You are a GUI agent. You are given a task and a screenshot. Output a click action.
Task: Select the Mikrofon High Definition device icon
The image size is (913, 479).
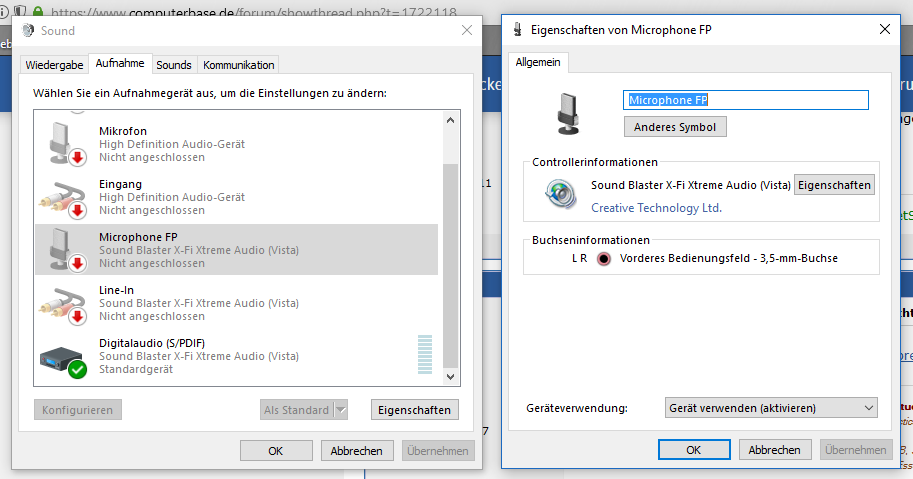[x=67, y=143]
